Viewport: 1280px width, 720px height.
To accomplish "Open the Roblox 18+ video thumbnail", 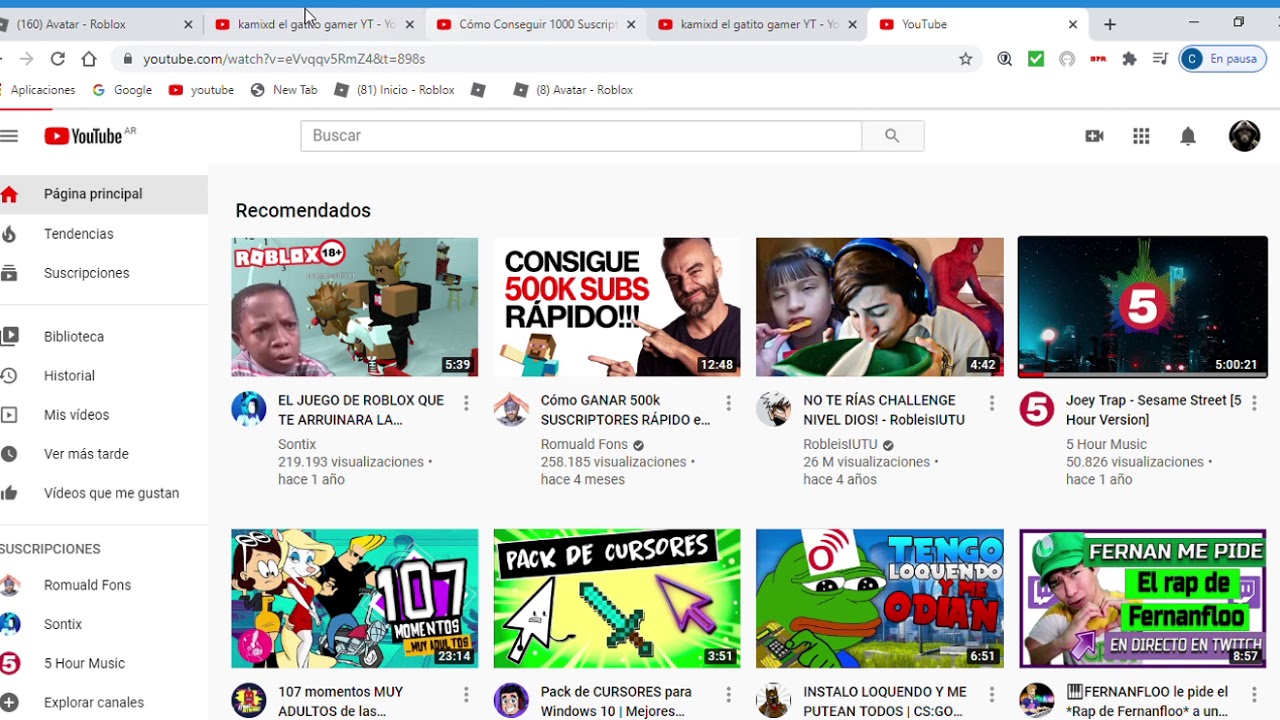I will tap(355, 307).
